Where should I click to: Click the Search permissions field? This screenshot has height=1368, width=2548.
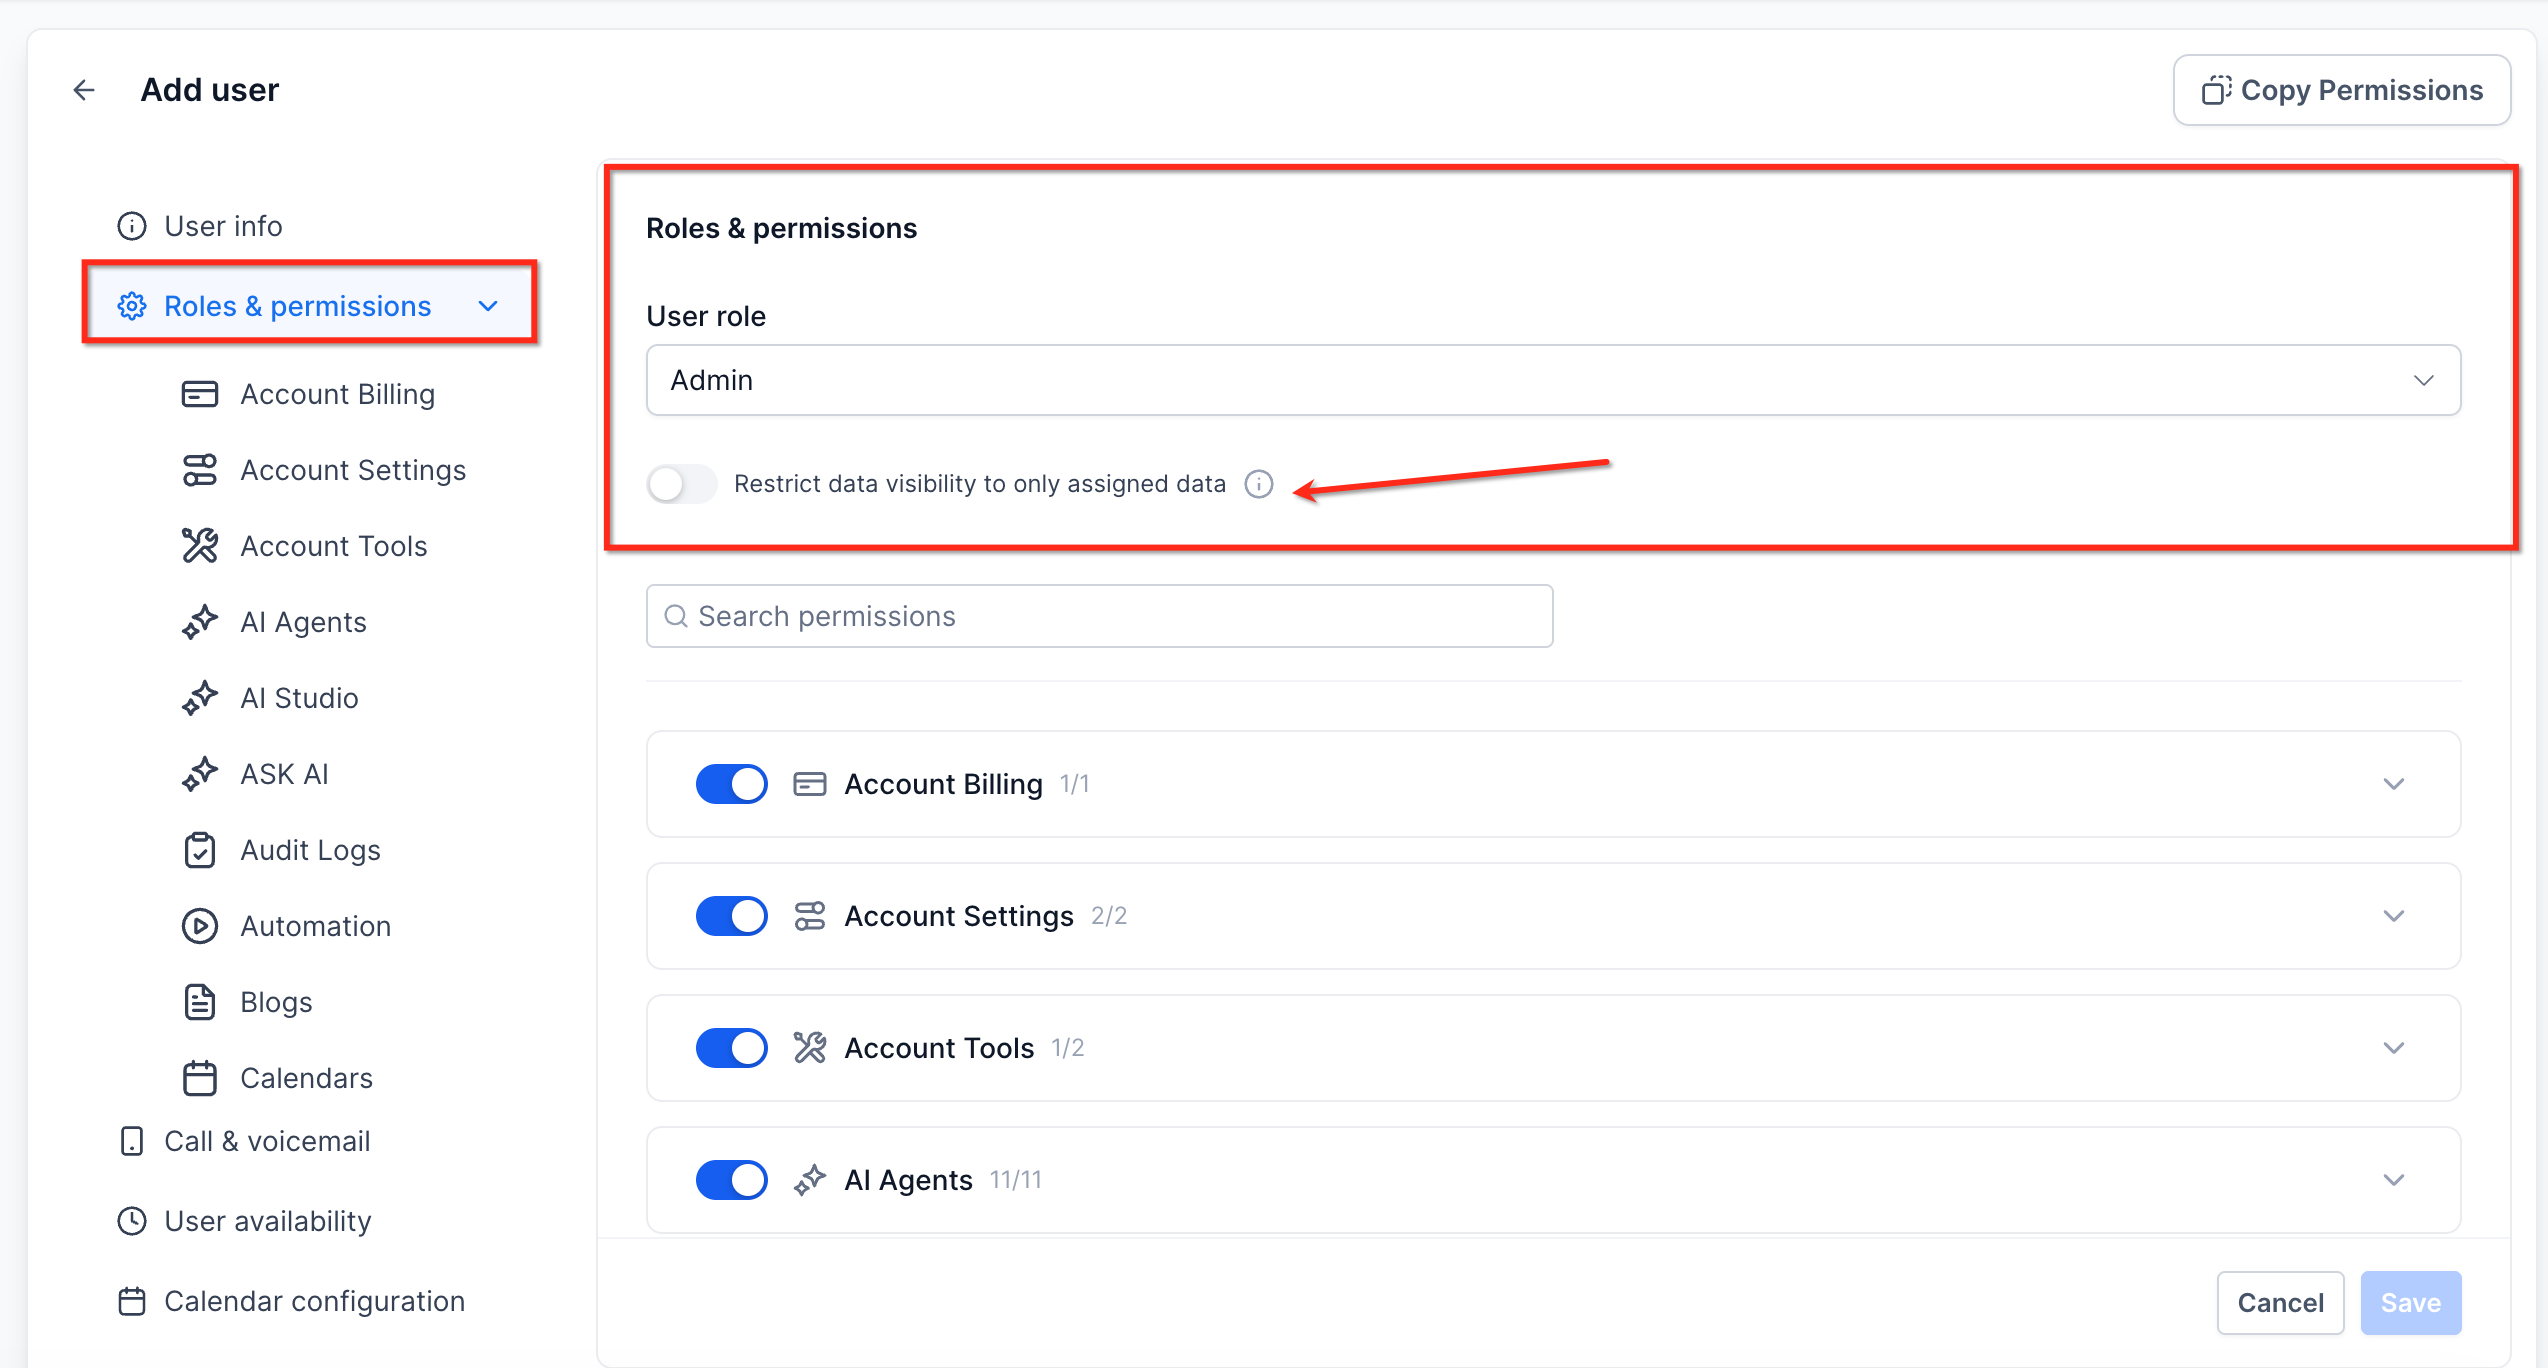point(1099,616)
